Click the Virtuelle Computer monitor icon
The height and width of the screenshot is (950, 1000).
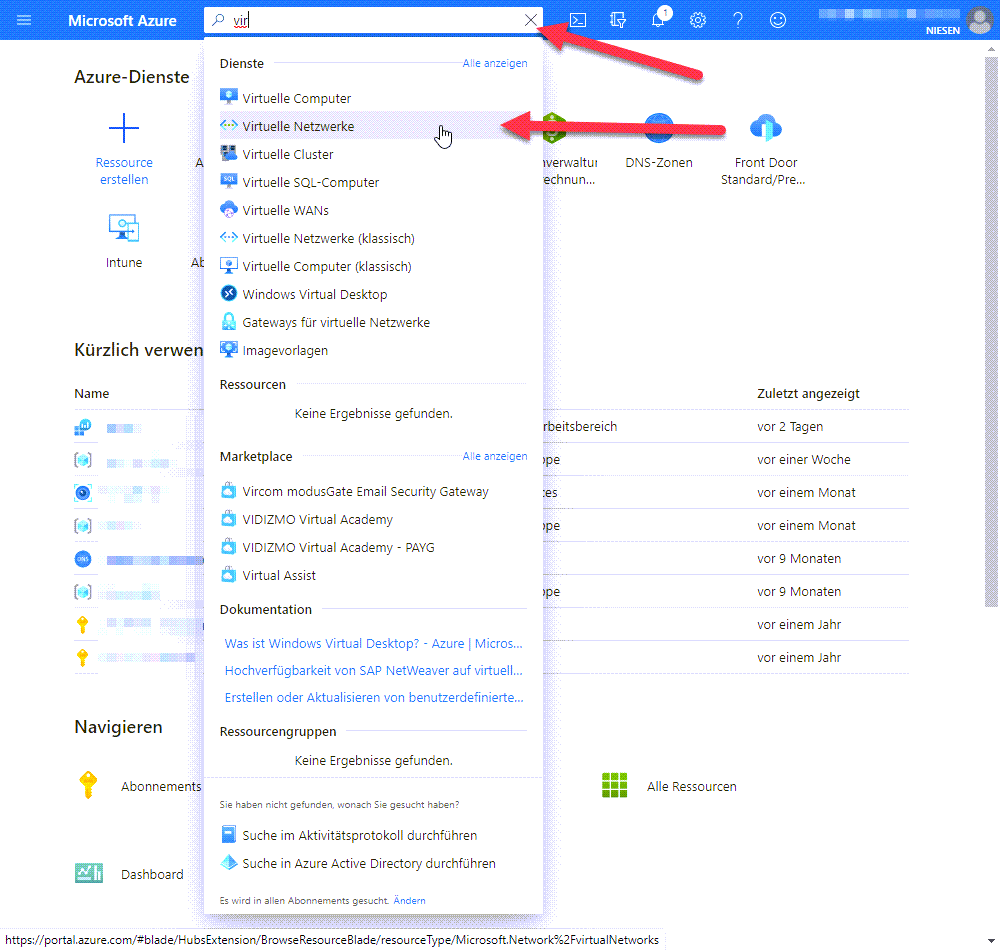[228, 97]
